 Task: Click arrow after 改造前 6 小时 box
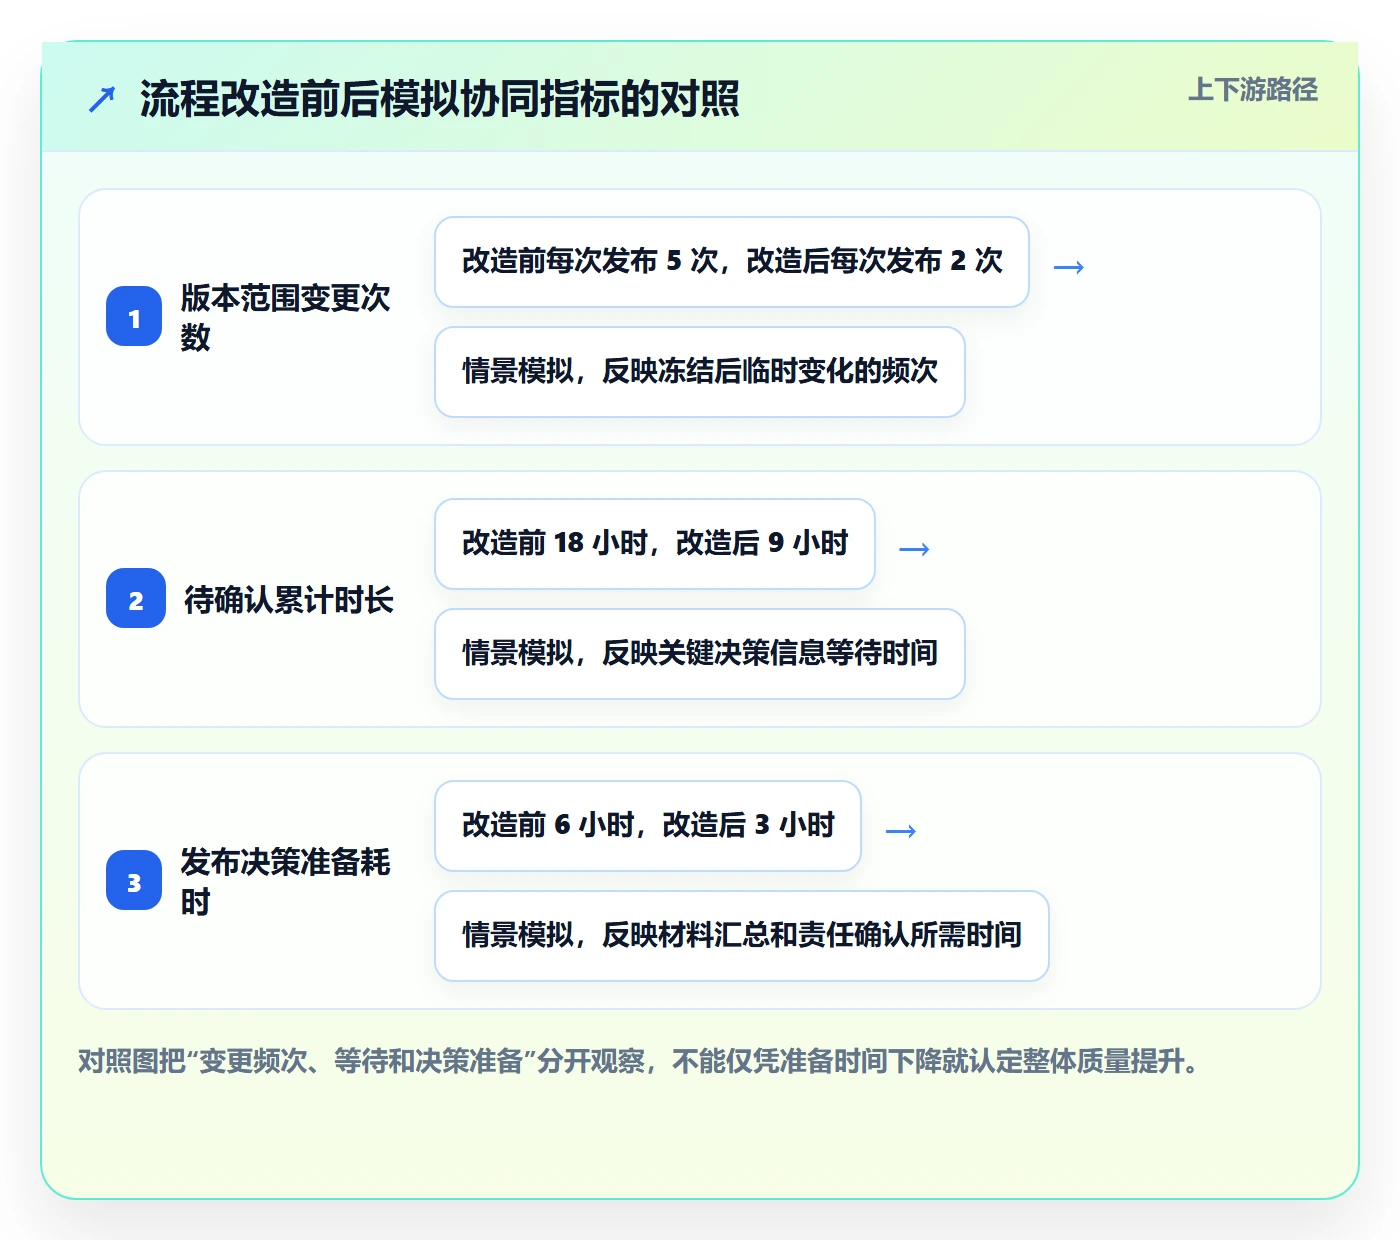[x=901, y=830]
